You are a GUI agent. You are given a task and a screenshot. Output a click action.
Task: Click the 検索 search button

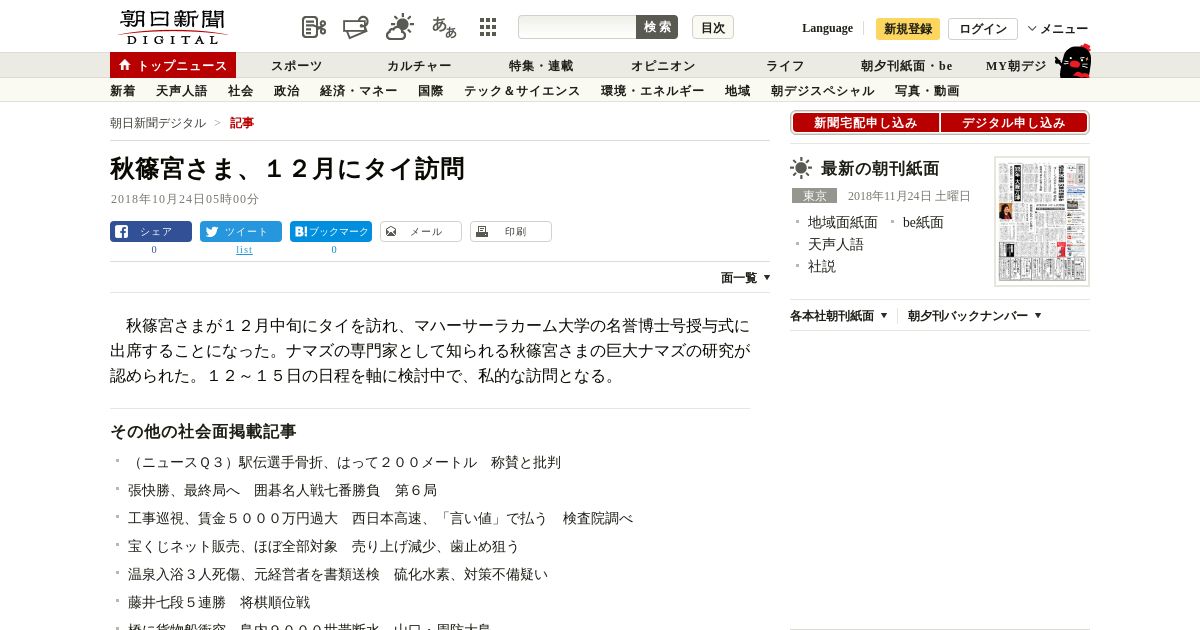pos(657,27)
